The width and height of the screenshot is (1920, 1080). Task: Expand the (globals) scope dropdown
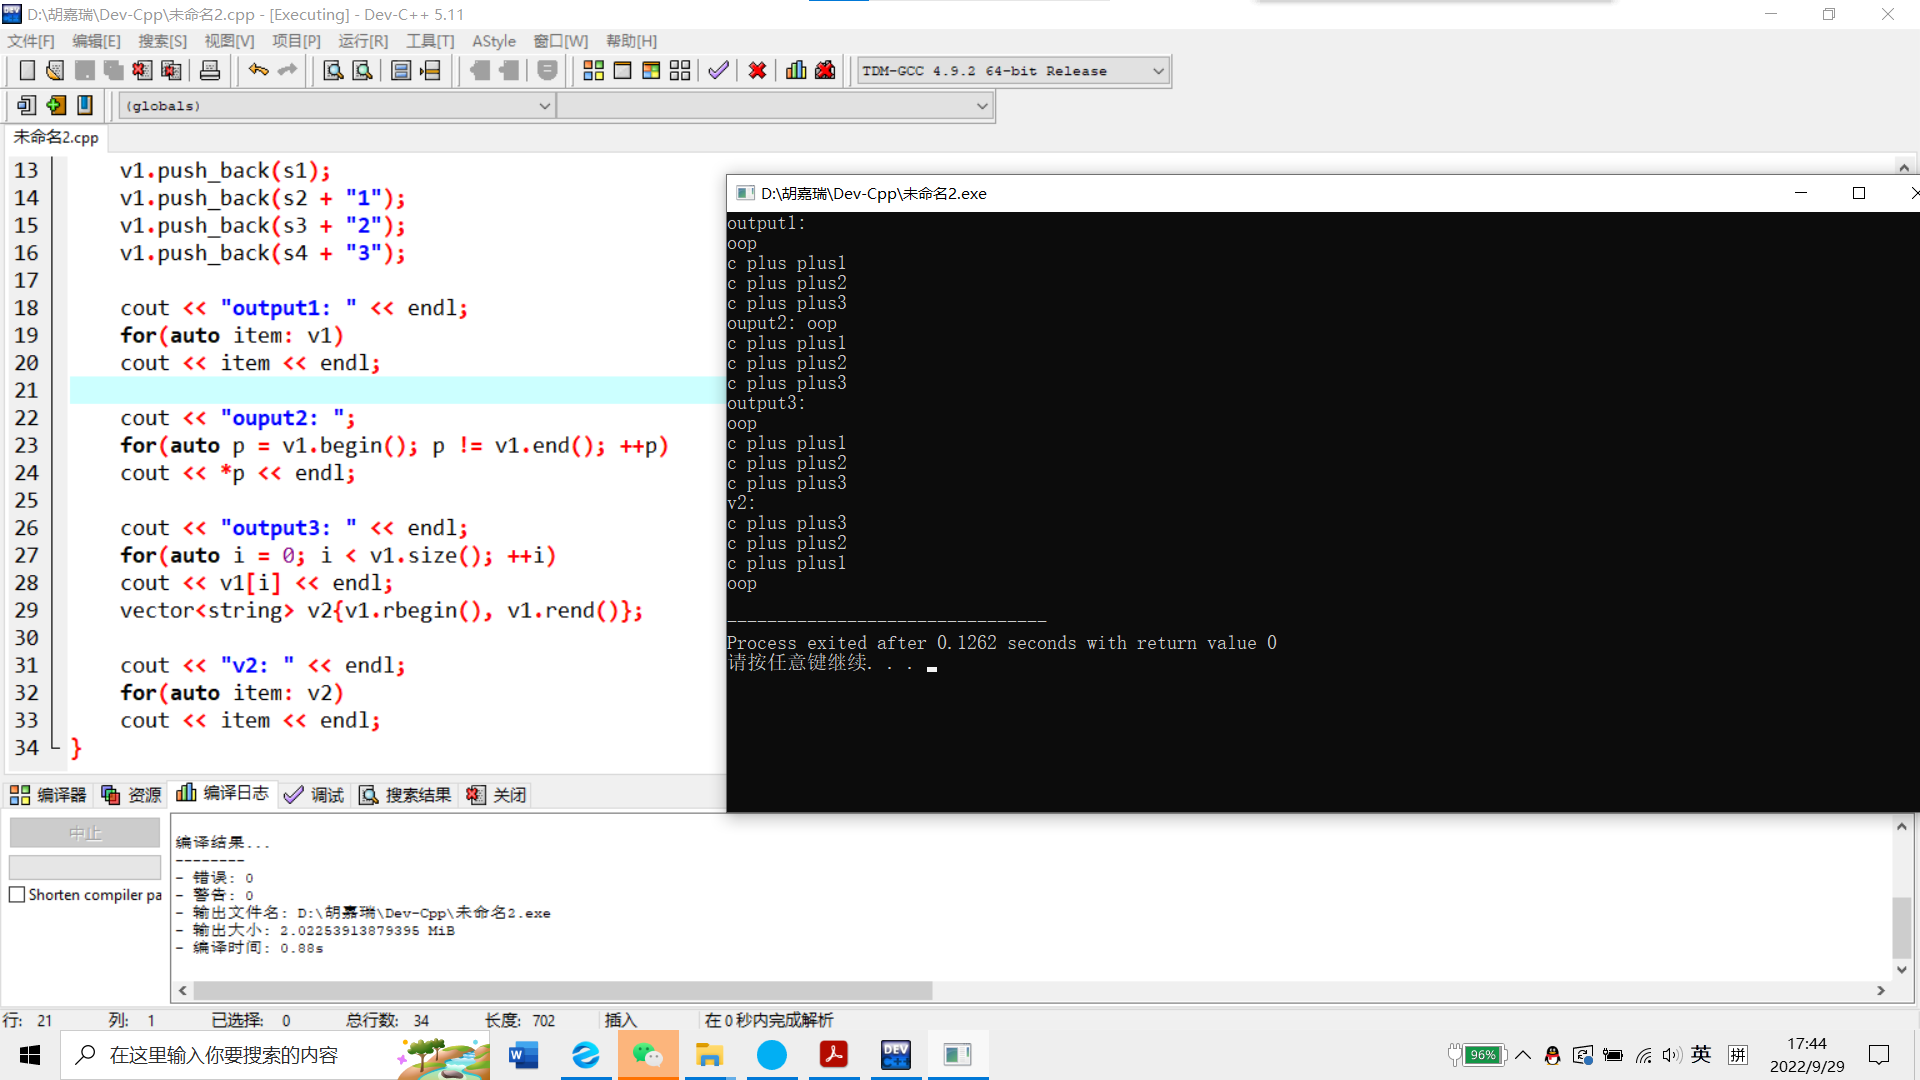click(x=544, y=106)
